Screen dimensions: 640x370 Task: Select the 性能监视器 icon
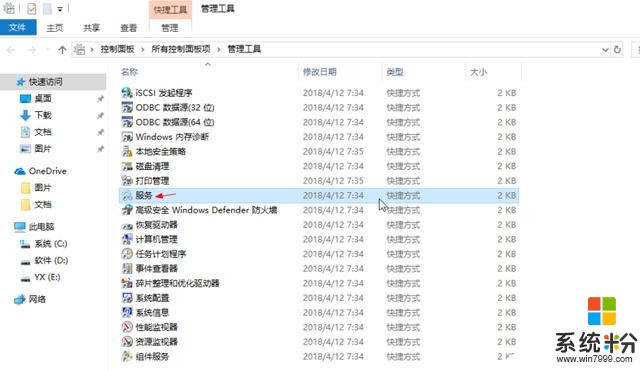point(127,327)
